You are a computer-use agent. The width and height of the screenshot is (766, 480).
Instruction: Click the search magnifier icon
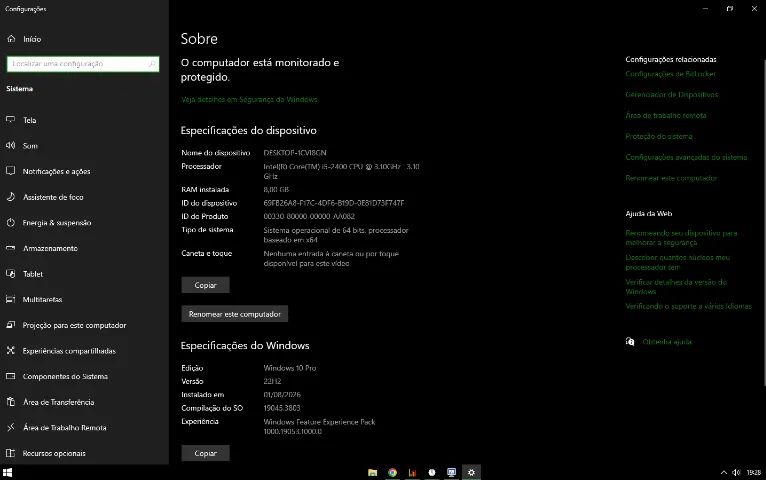point(152,64)
